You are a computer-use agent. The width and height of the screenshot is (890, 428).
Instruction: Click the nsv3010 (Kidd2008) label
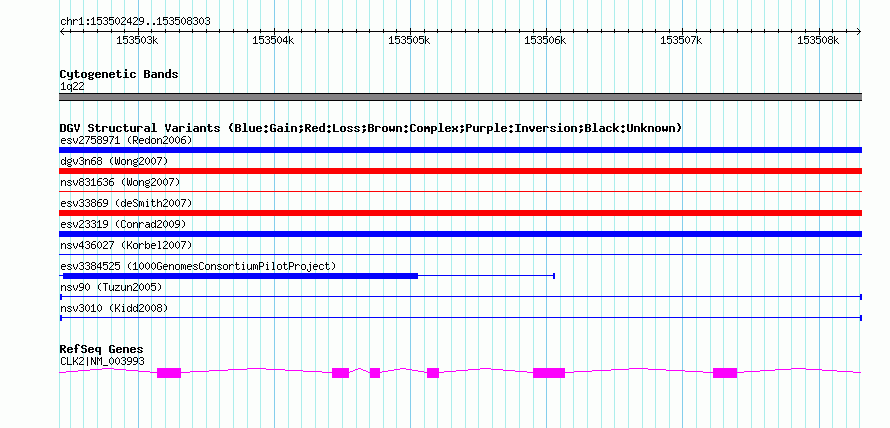coord(114,308)
